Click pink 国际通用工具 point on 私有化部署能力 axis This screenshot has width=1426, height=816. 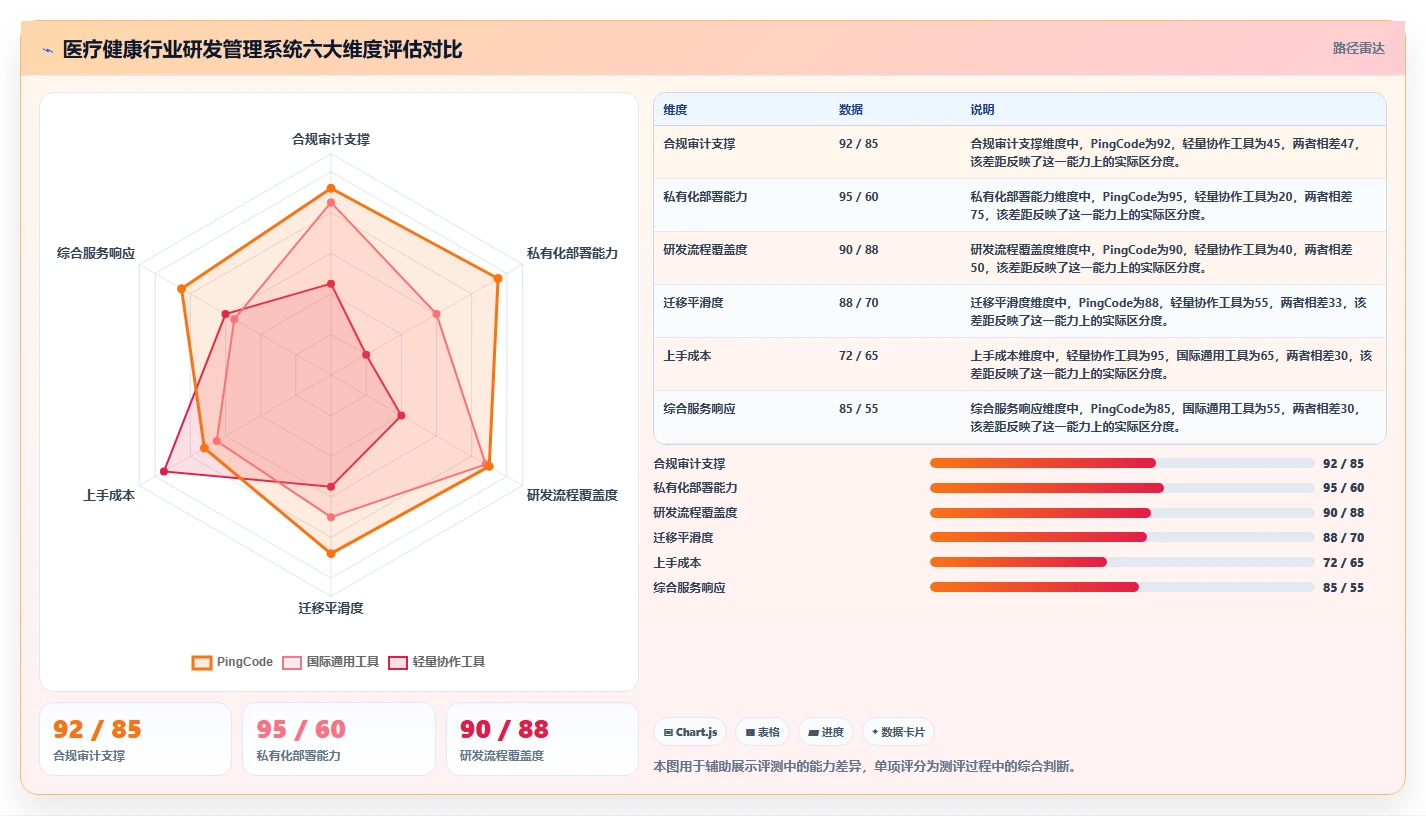[x=437, y=314]
